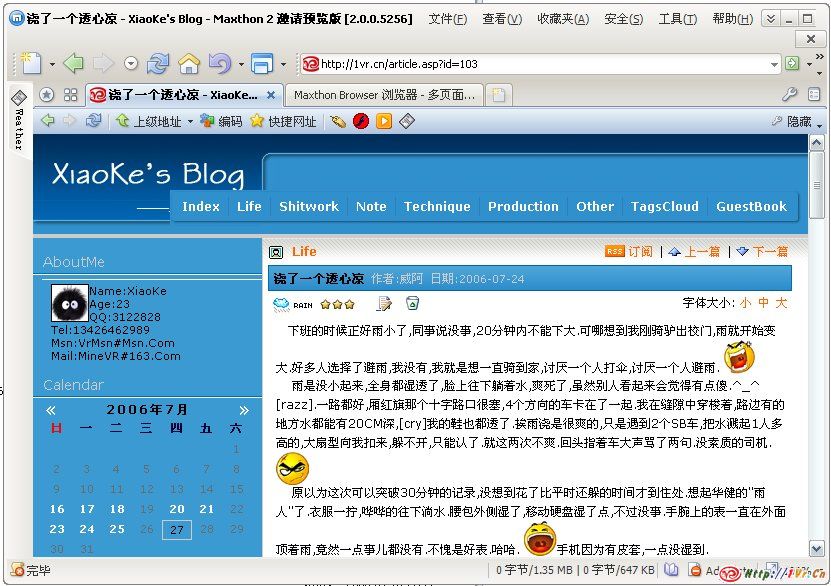Screen dimensions: 831x586
Task: Select the 27th in the July calendar
Action: pyautogui.click(x=177, y=529)
